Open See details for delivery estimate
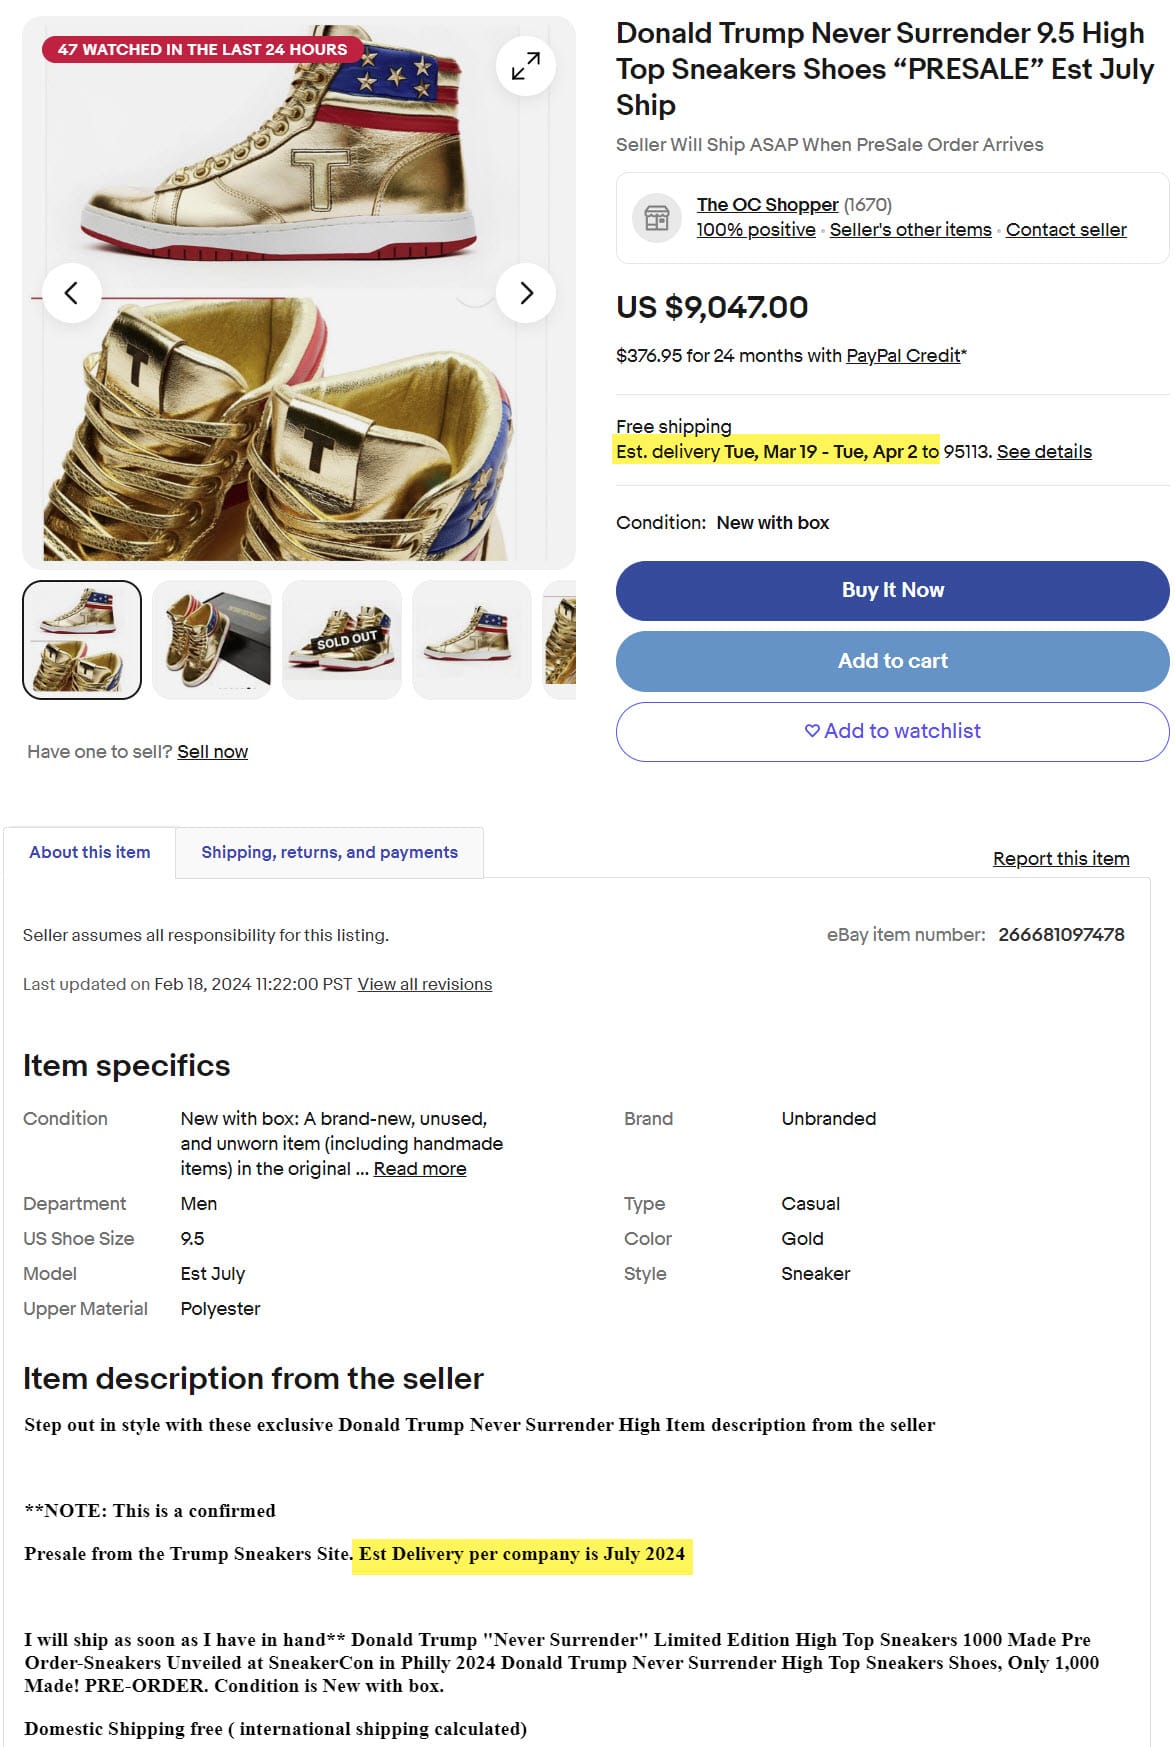The width and height of the screenshot is (1175, 1747). pyautogui.click(x=1044, y=452)
